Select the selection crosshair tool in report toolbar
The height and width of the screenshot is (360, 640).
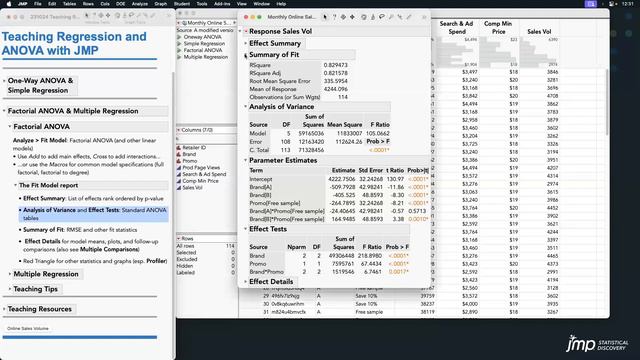tap(343, 17)
